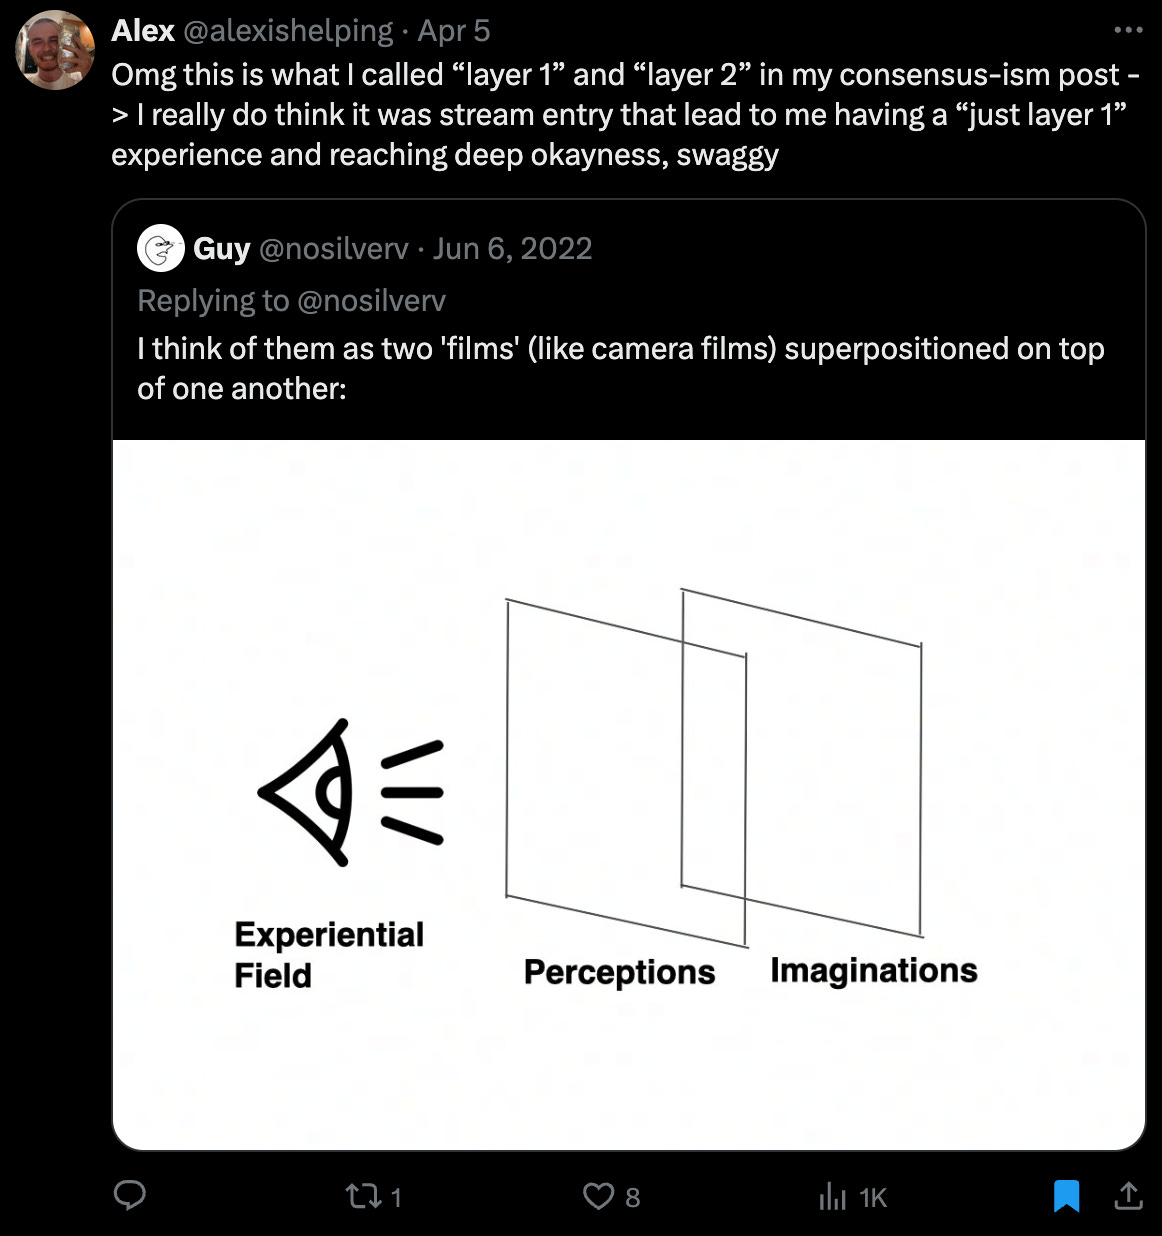The image size is (1162, 1236).
Task: Click the Jun 6, 2022 date
Action: (x=513, y=248)
